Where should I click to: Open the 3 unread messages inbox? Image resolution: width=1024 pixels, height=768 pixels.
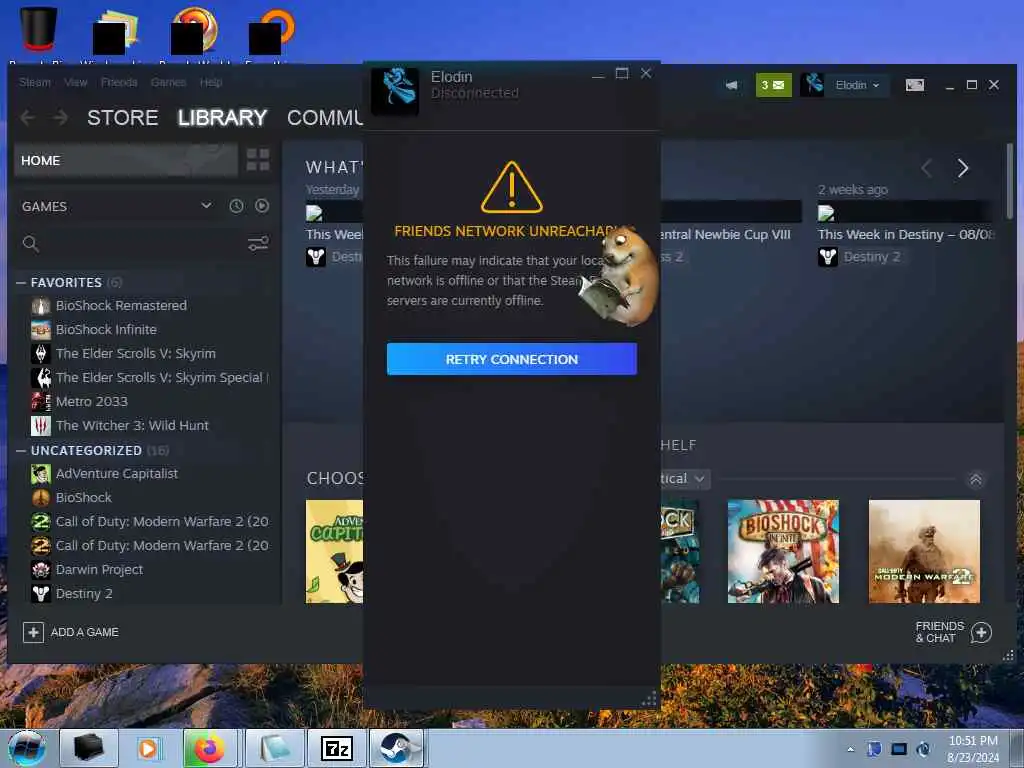(773, 85)
